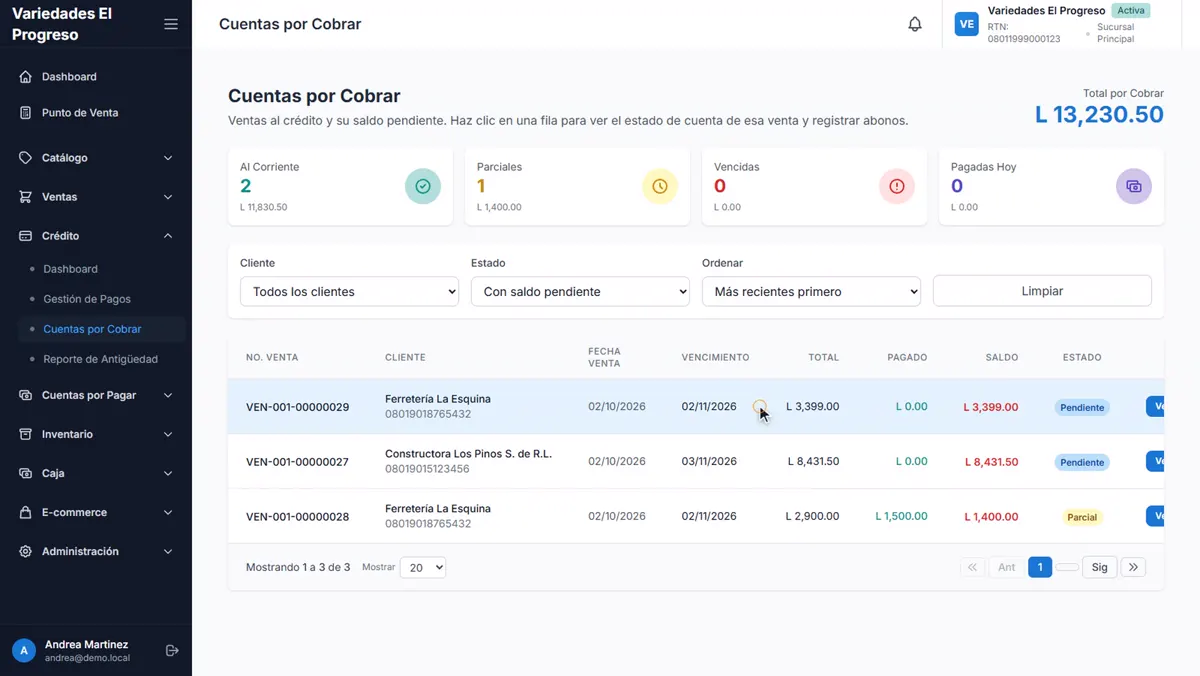Click the VENCIMIENTO column header
This screenshot has height=676, width=1200.
715,357
